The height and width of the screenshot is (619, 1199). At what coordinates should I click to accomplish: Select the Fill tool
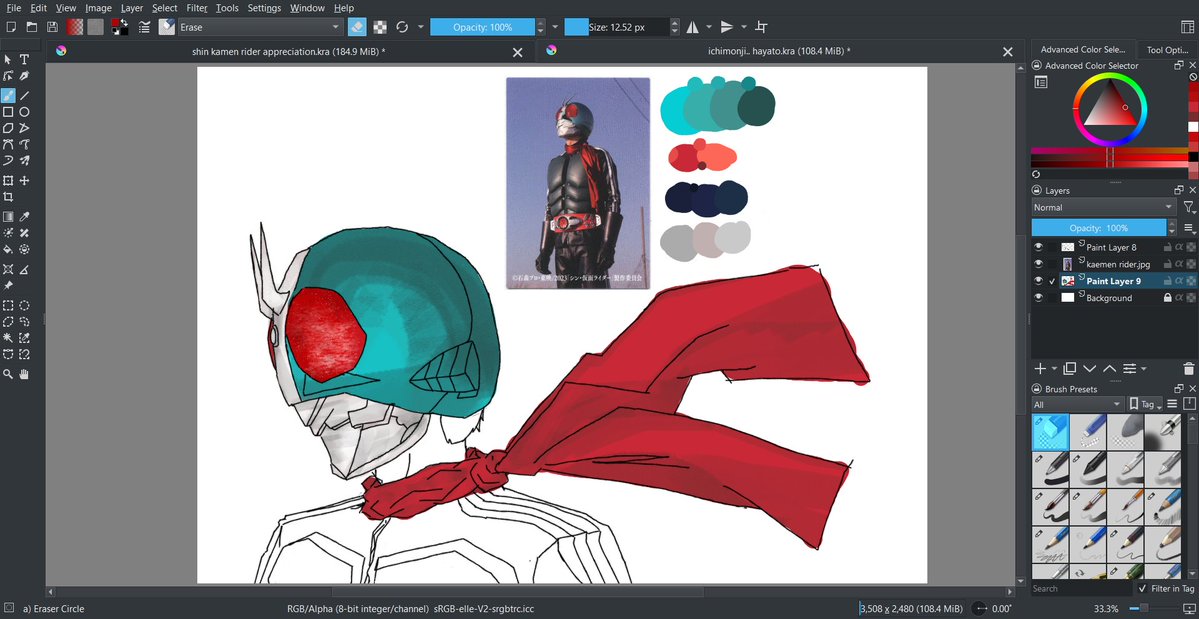pos(8,250)
